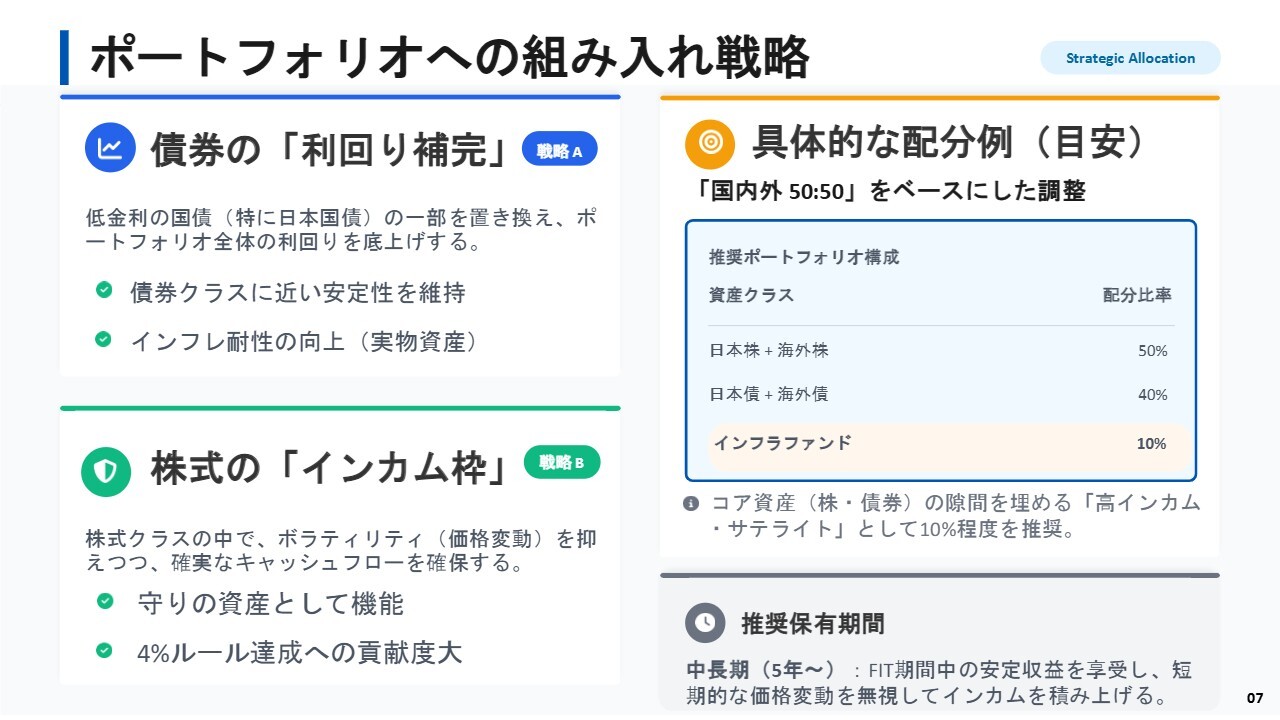Screen dimensions: 1280x720
Task: Click the gray clock icon
Action: click(705, 623)
